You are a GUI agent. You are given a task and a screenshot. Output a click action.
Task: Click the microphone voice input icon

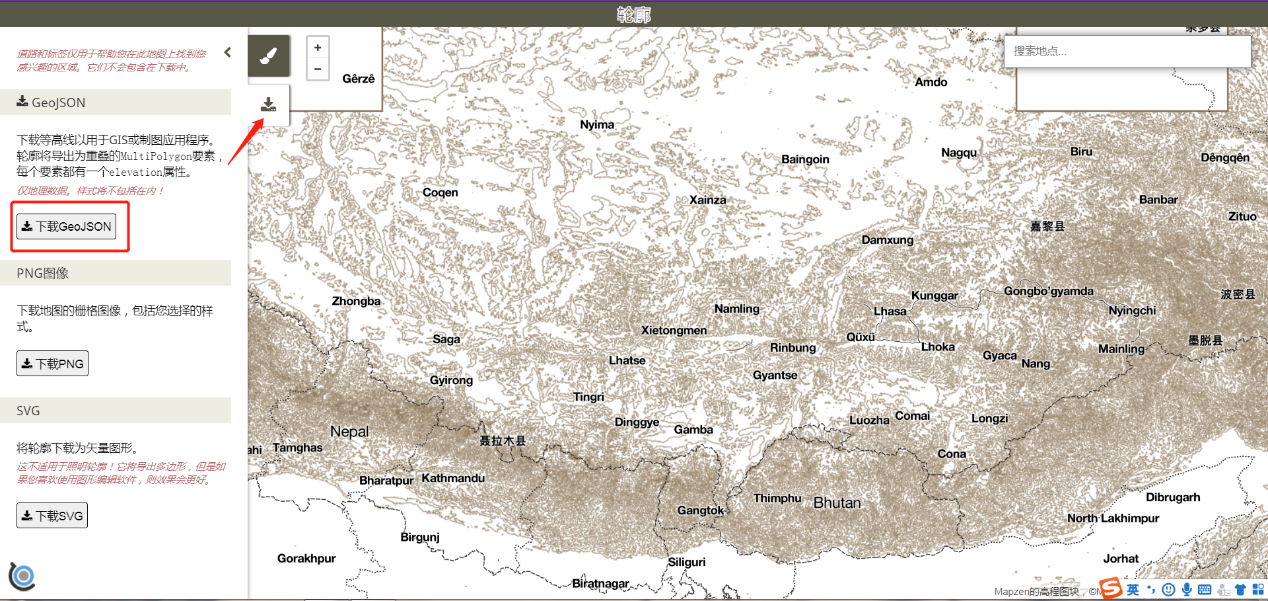(1186, 590)
